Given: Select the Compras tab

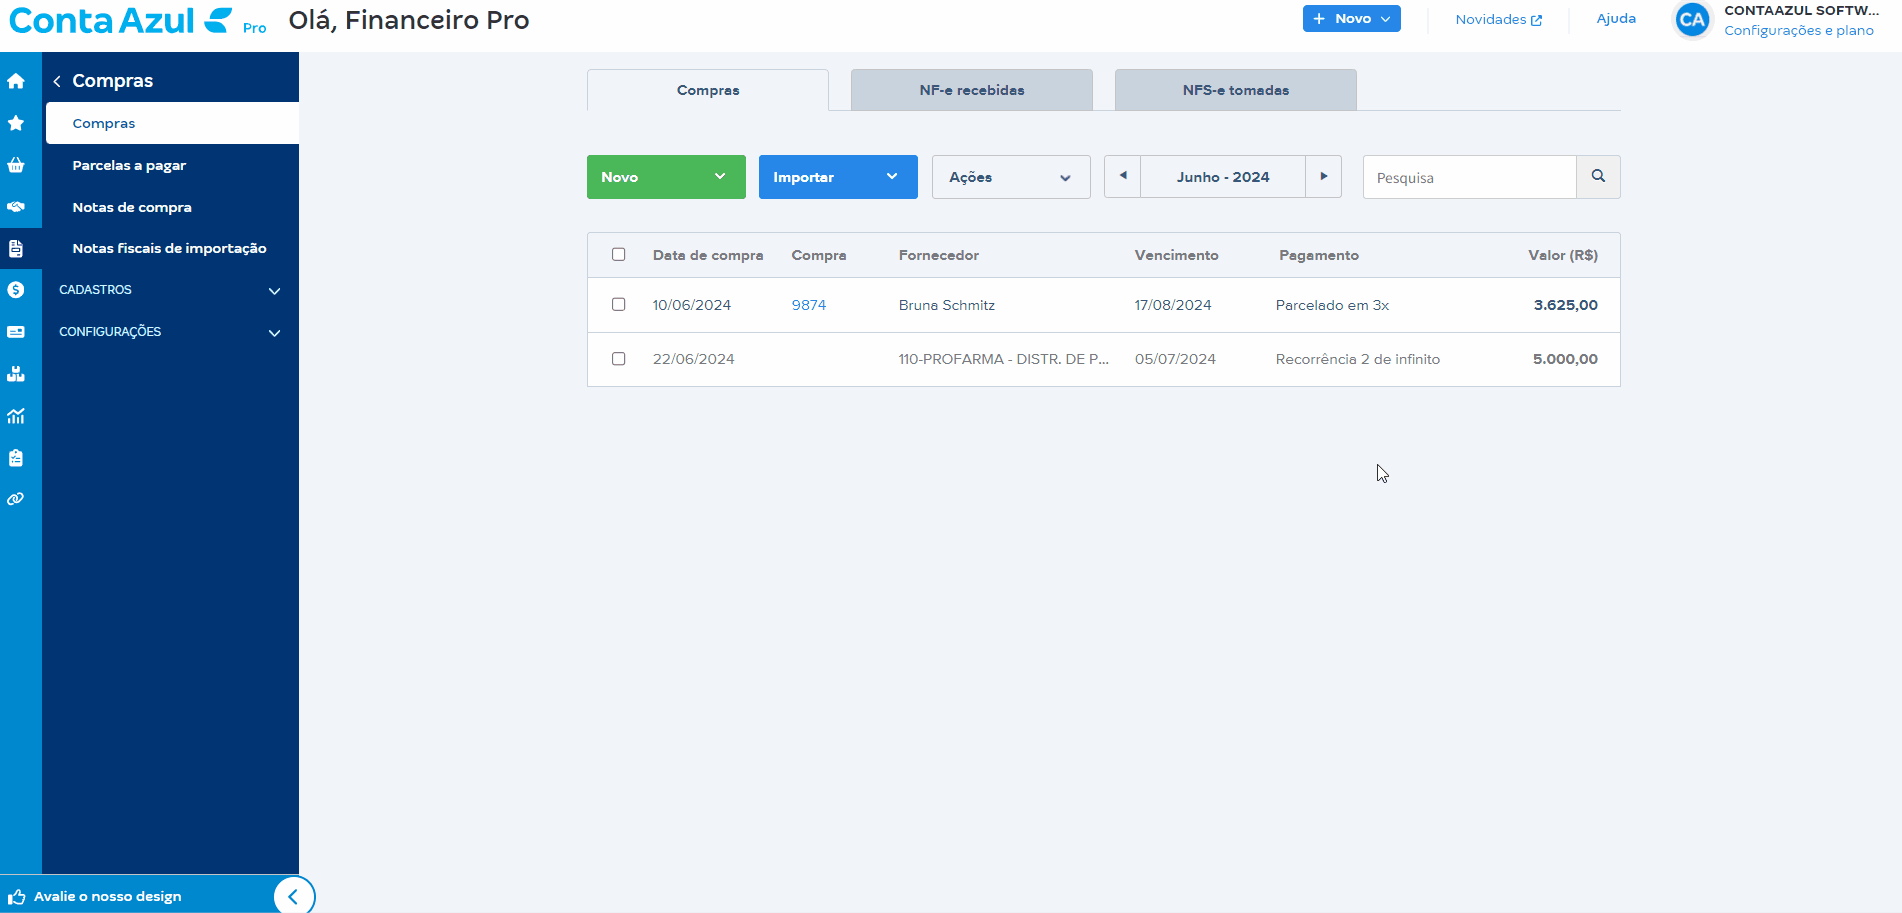Looking at the screenshot, I should point(708,90).
